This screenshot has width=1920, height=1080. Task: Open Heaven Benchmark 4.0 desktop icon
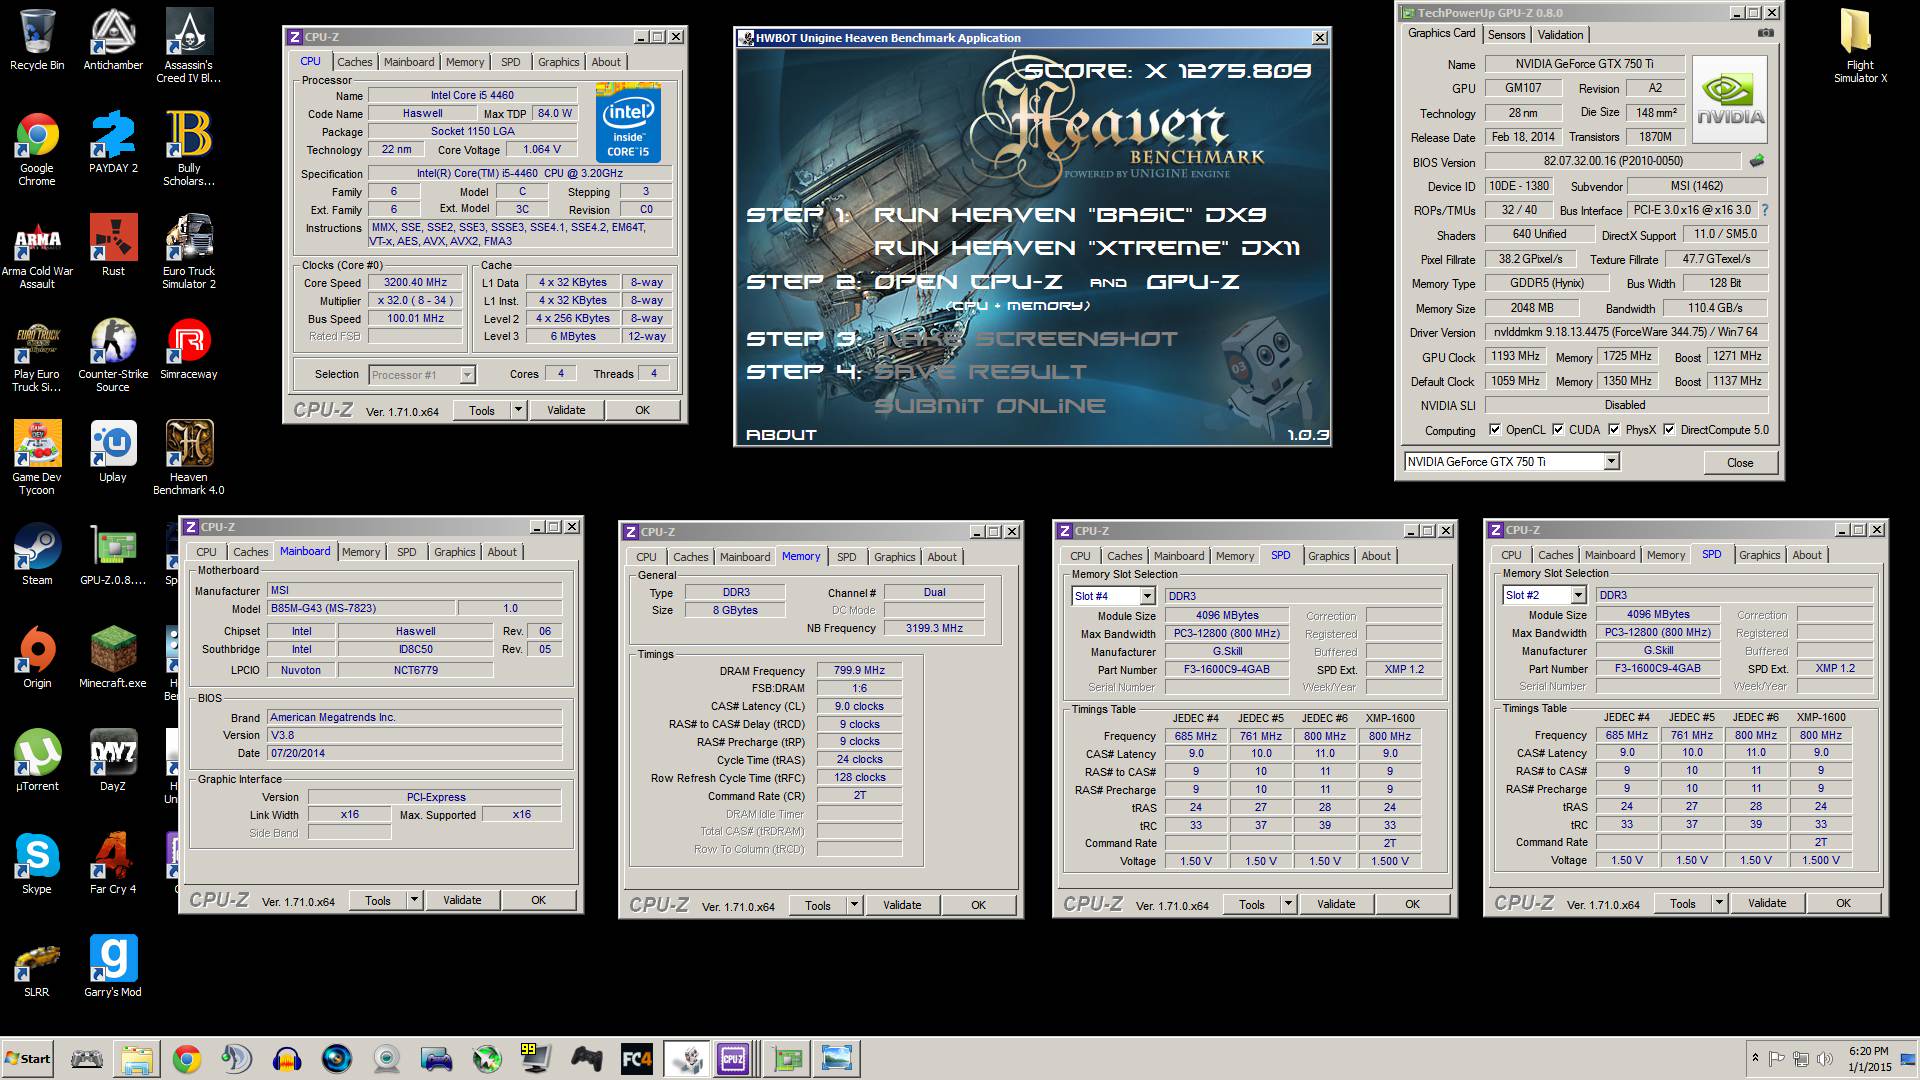tap(189, 458)
